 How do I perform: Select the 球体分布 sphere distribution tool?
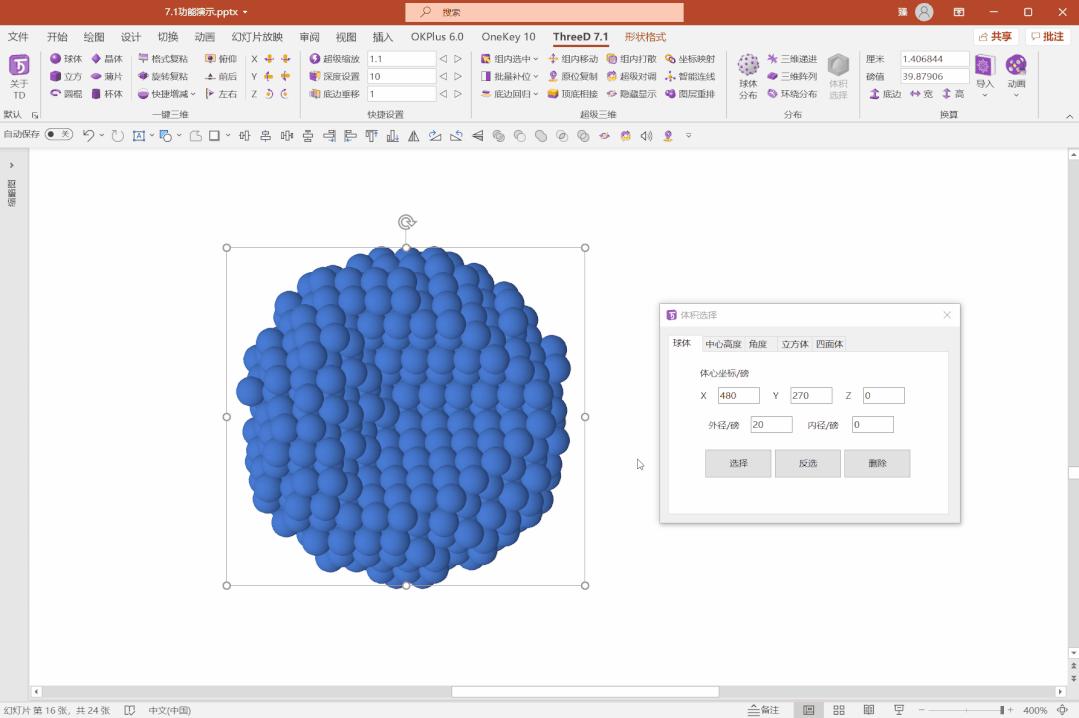[748, 76]
